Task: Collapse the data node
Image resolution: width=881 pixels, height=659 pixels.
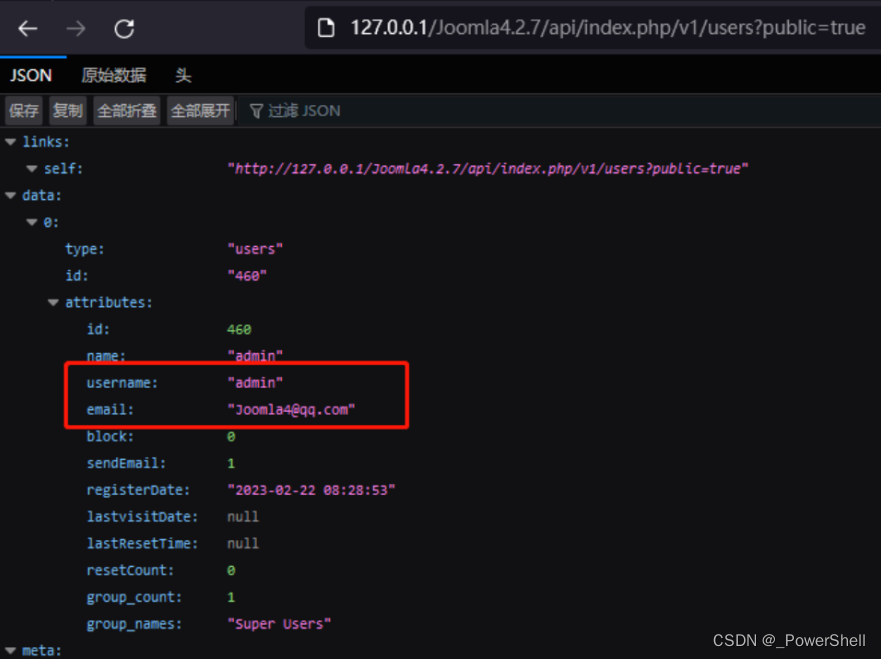Action: [x=10, y=196]
